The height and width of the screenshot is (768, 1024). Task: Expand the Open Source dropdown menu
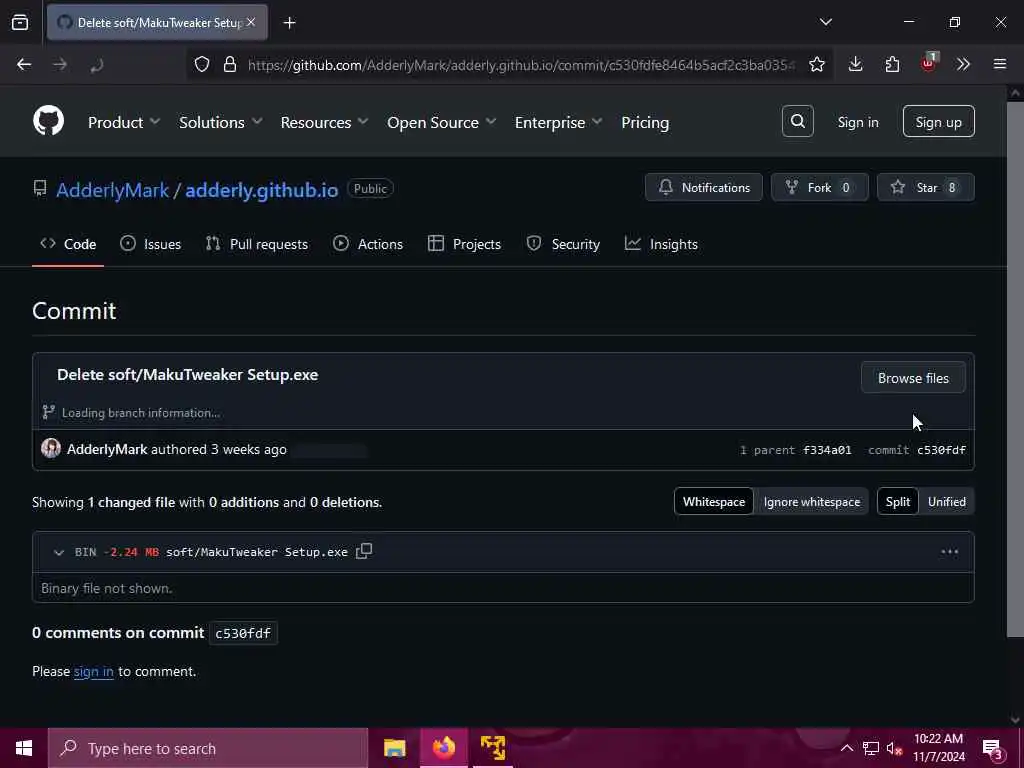(x=441, y=122)
